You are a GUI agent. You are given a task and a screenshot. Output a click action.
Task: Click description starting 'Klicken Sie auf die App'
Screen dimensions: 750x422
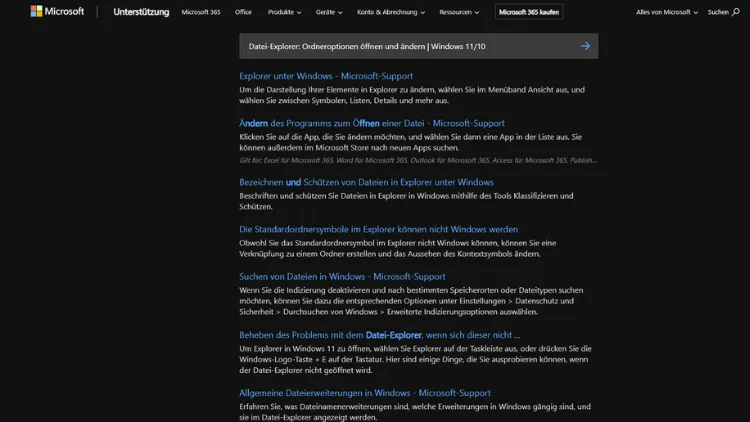tap(410, 142)
